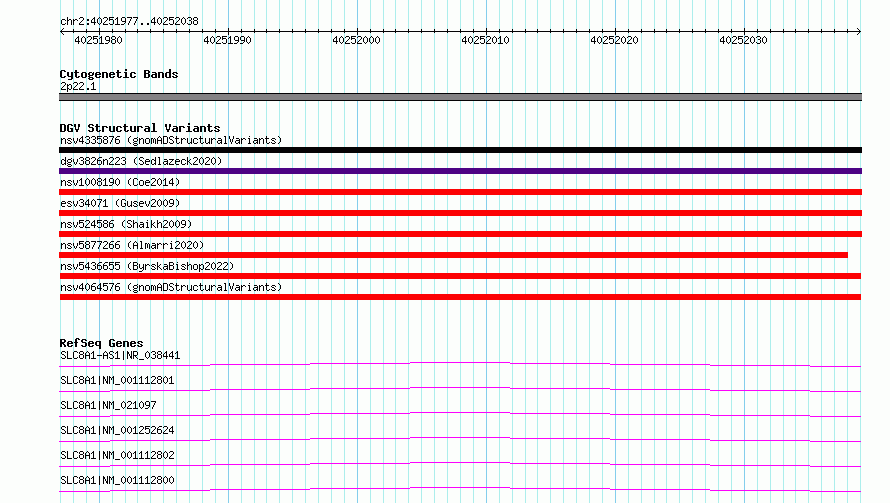Click the nsv4335876 gnomADStructuralVariants label
The width and height of the screenshot is (890, 503).
[171, 140]
